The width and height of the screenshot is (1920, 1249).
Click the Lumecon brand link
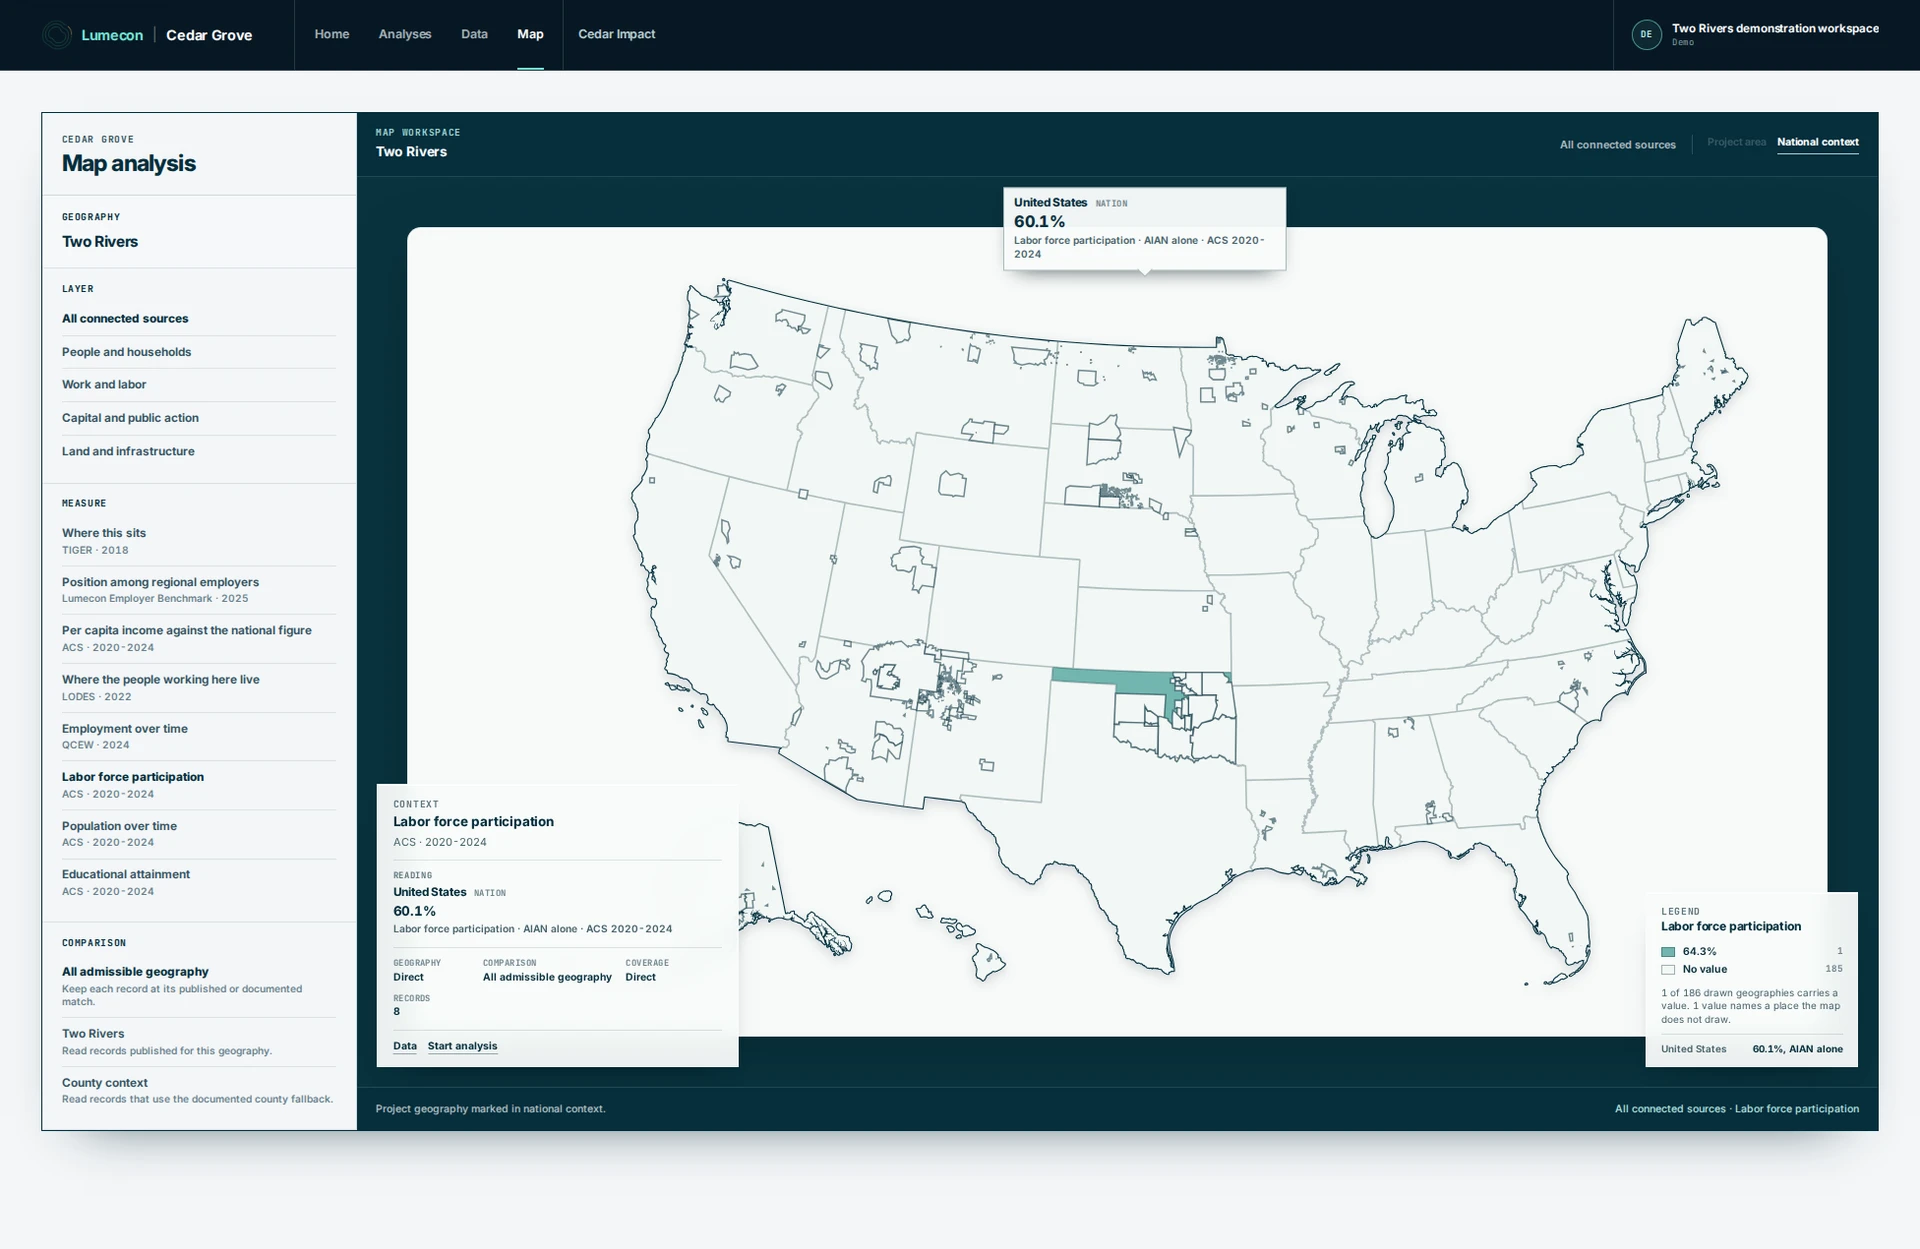coord(112,35)
